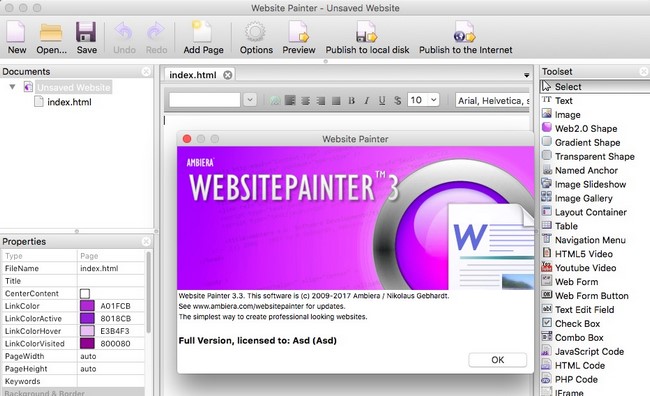
Task: Click OK in the About dialog
Action: pyautogui.click(x=497, y=360)
